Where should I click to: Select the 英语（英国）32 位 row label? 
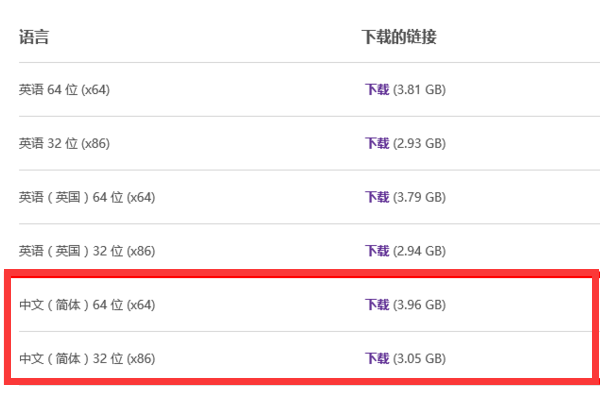[x=87, y=251]
